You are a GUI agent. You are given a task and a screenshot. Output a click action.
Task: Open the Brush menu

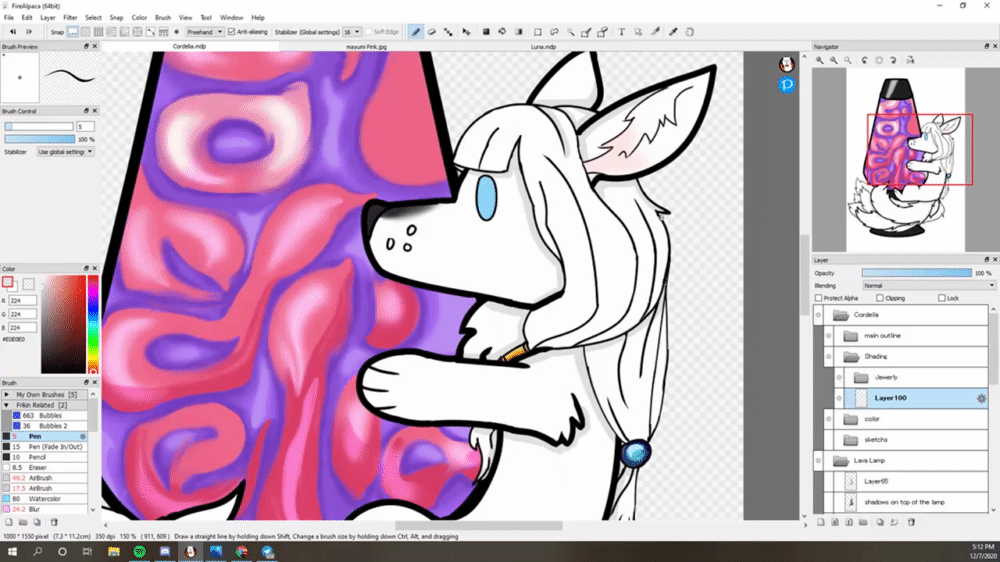tap(163, 18)
